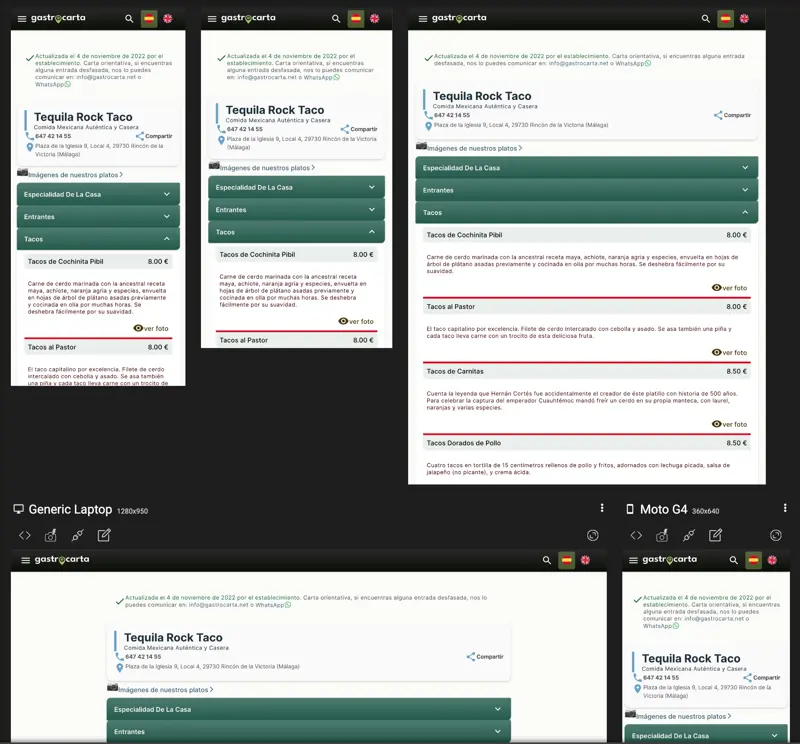Image resolution: width=800 pixels, height=744 pixels.
Task: Click the link/plug icon for Moto G4
Action: pos(689,535)
